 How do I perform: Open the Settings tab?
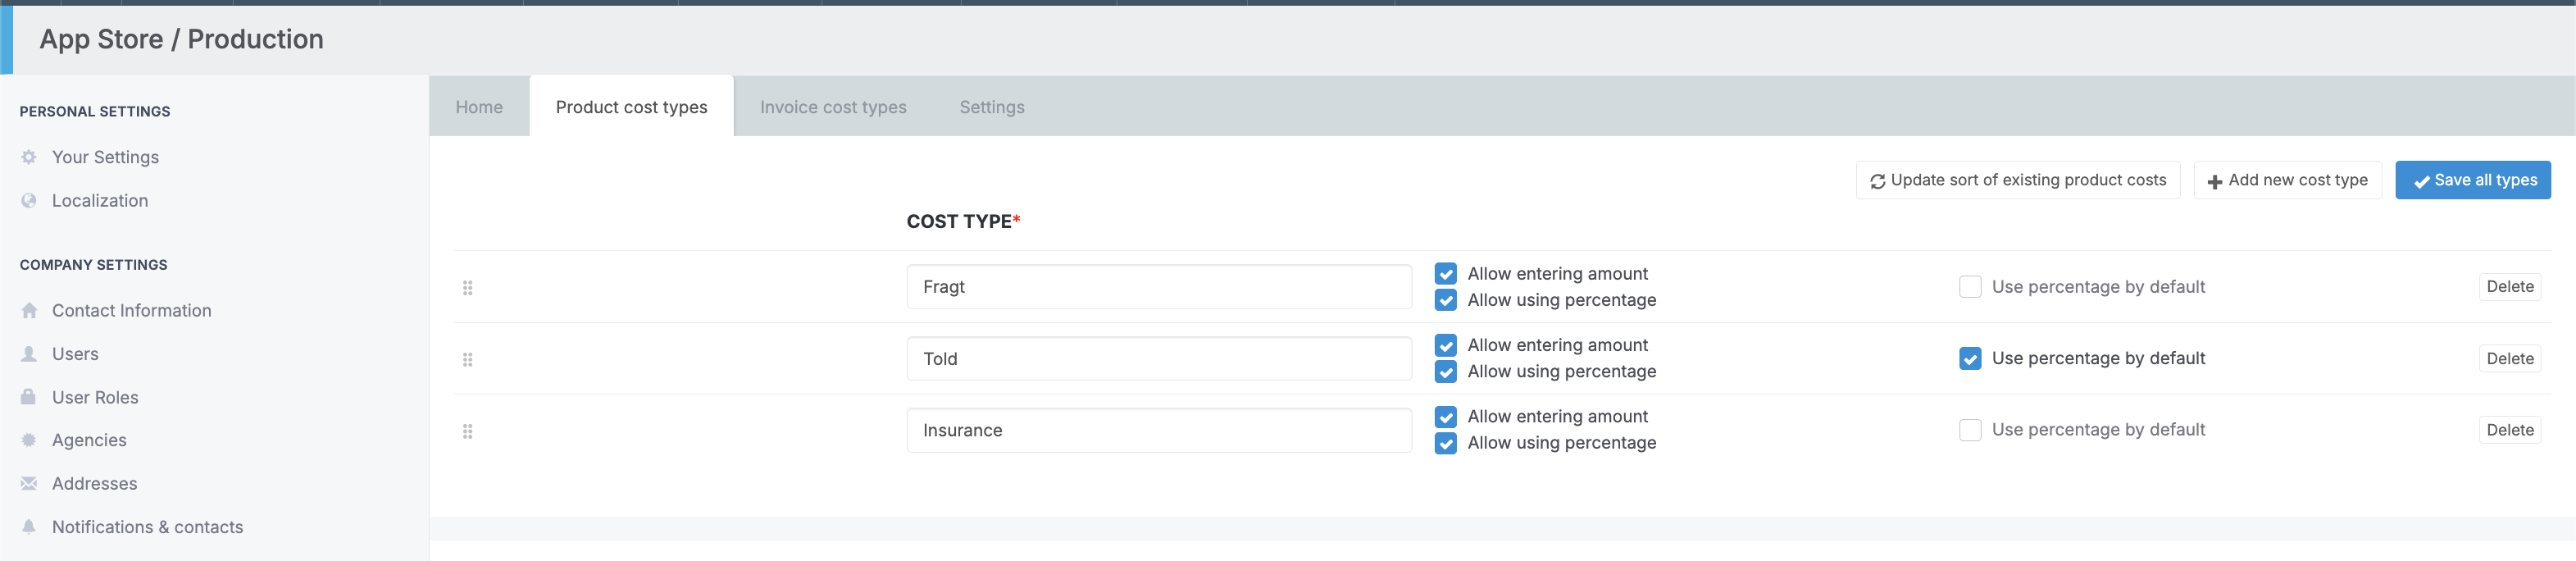991,107
